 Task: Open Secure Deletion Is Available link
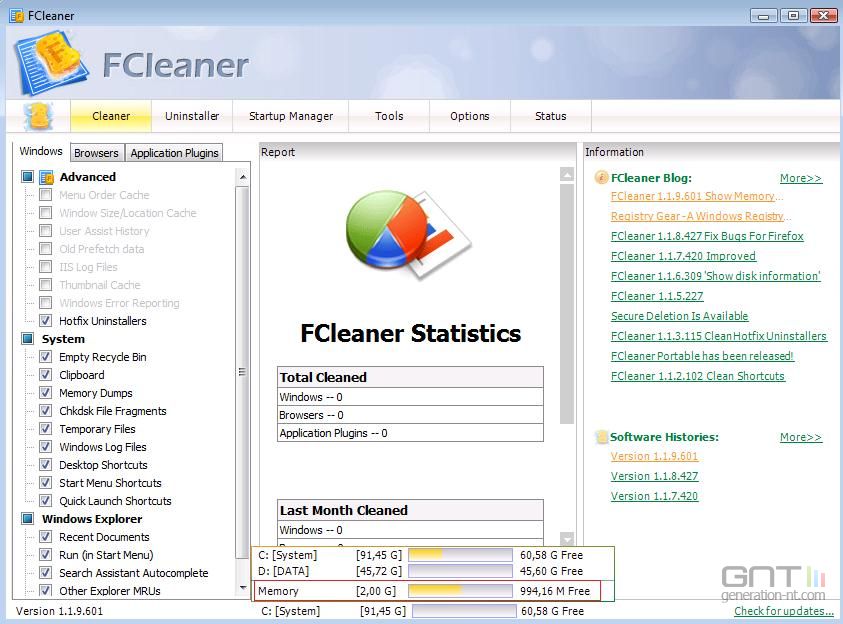coord(680,316)
